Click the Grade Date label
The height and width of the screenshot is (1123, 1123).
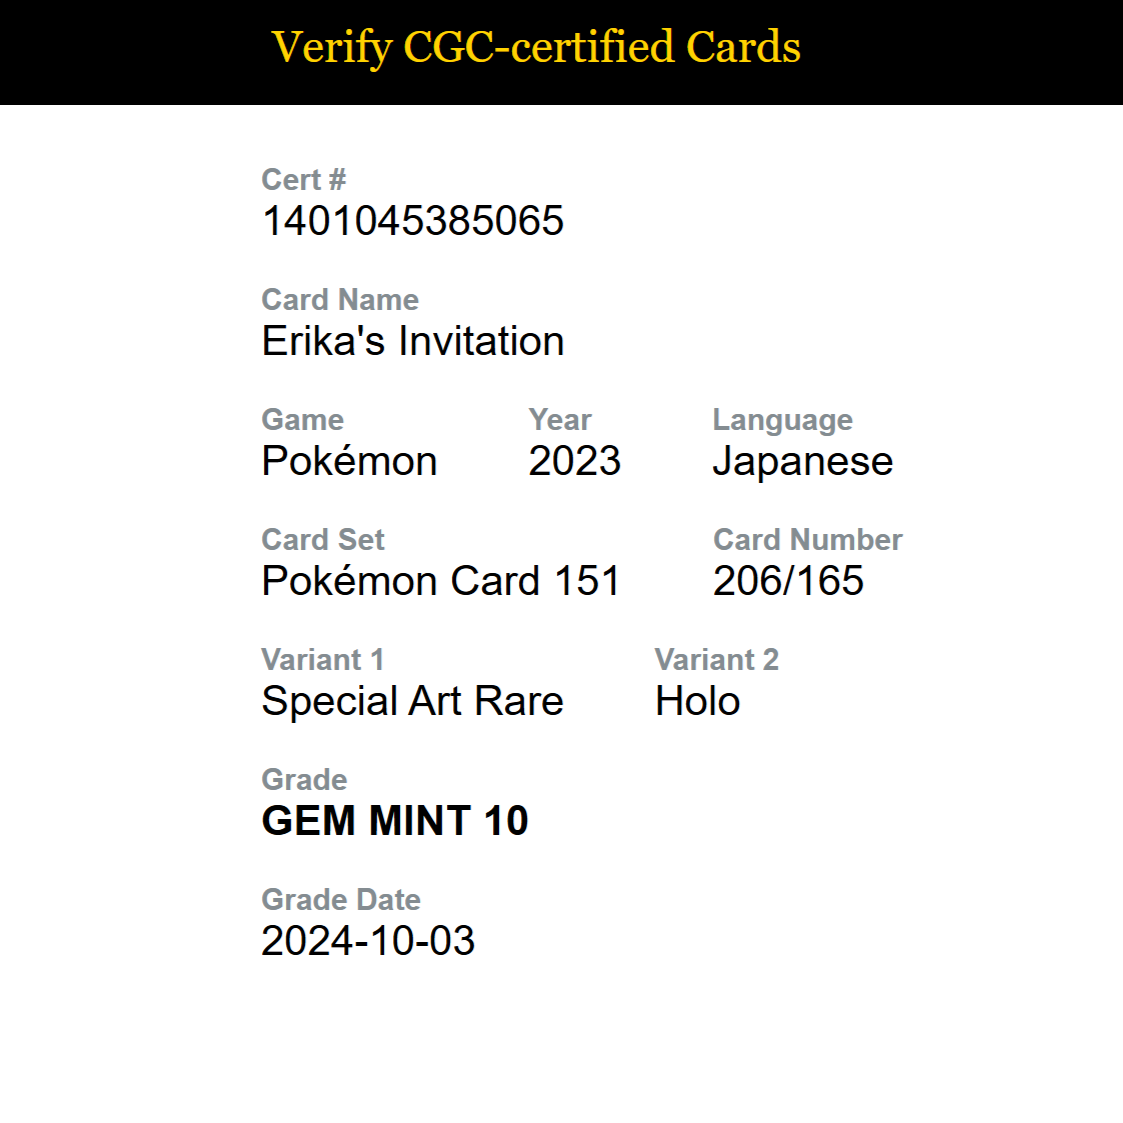[341, 900]
